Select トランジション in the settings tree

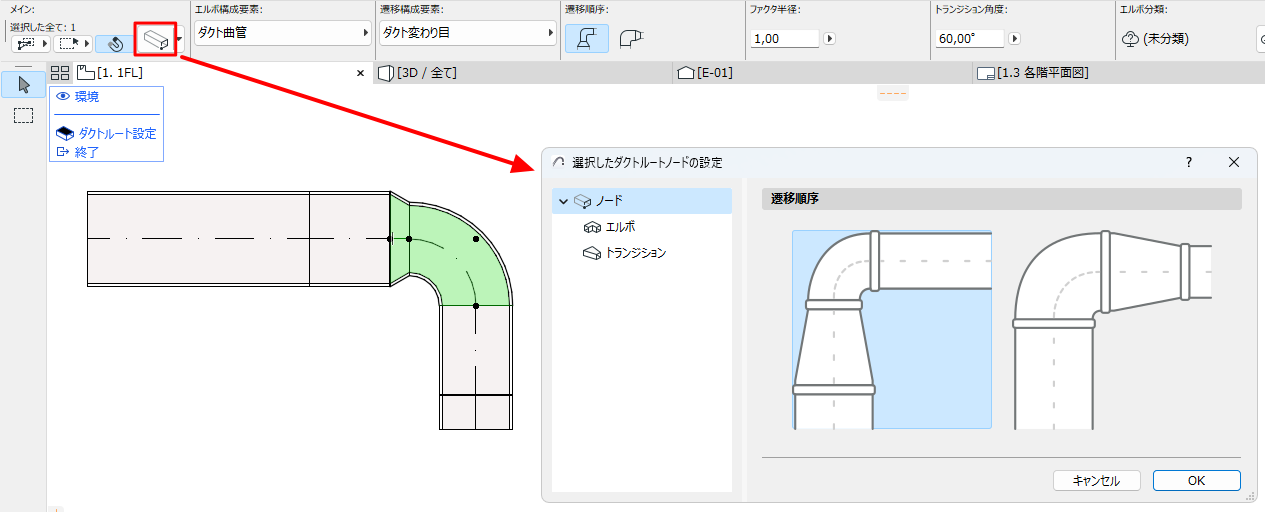pos(624,253)
